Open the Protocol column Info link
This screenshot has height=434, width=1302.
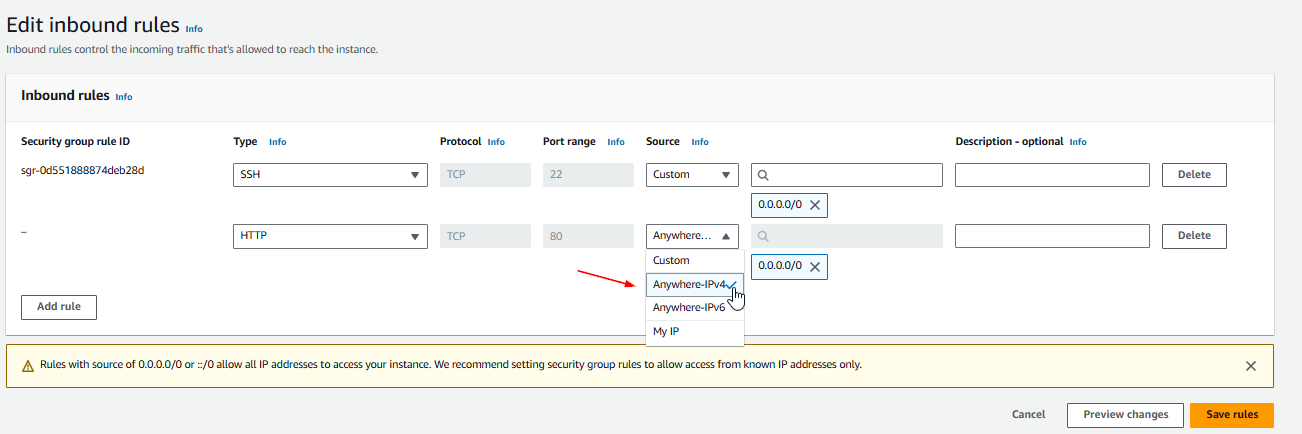[x=496, y=142]
